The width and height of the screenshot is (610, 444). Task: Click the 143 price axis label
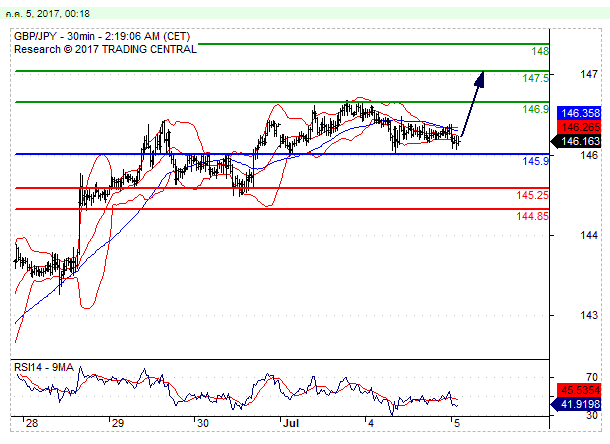coord(589,315)
